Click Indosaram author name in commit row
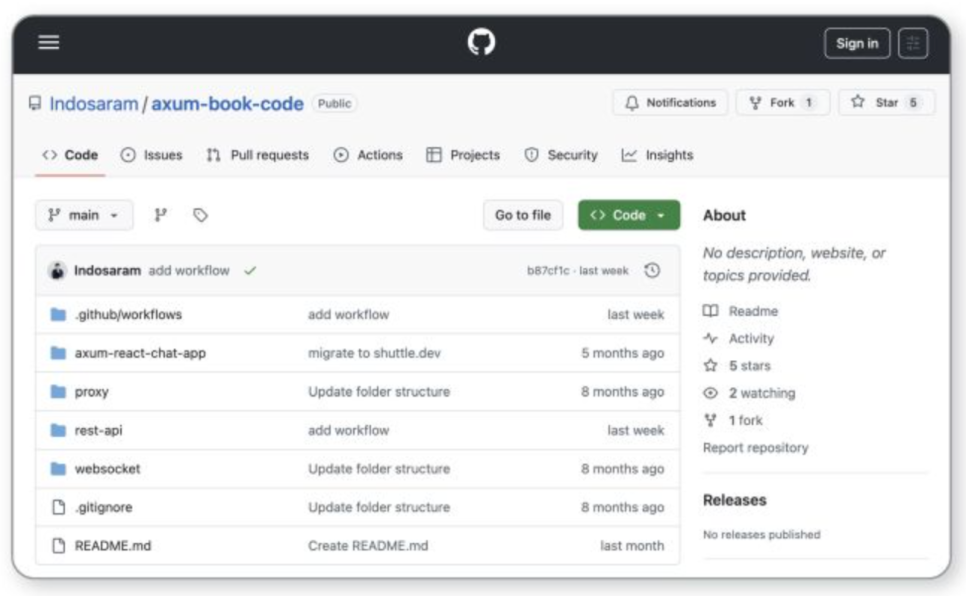Viewport: 966px width, 596px height. 107,271
